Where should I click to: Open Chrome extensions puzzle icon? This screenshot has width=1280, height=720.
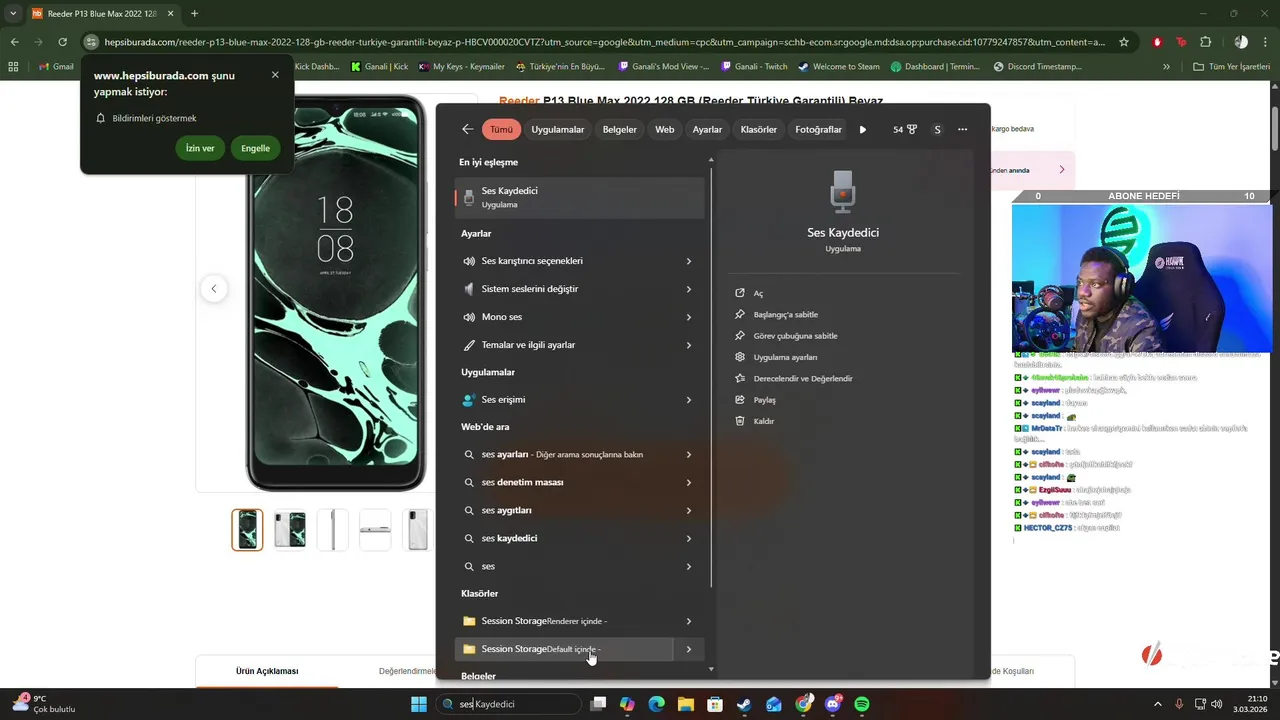tap(1205, 42)
